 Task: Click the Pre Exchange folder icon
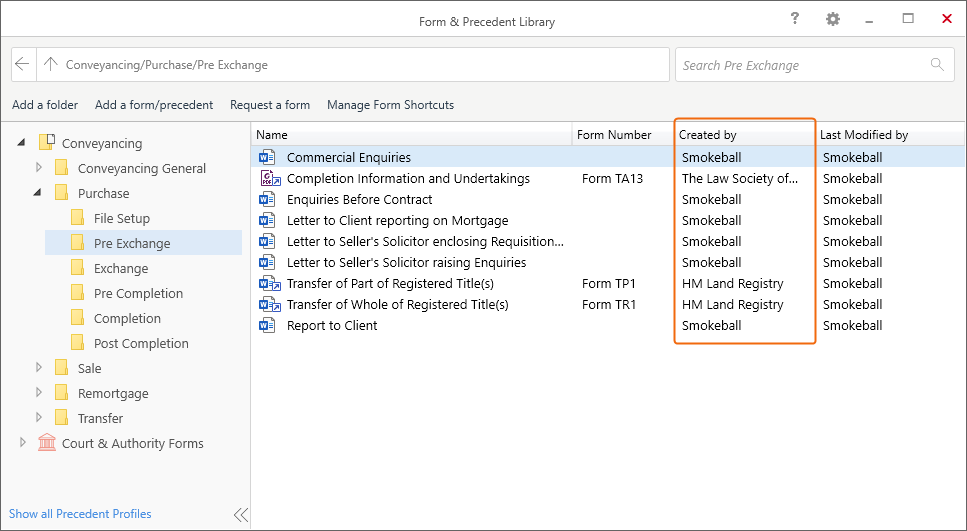coord(78,242)
